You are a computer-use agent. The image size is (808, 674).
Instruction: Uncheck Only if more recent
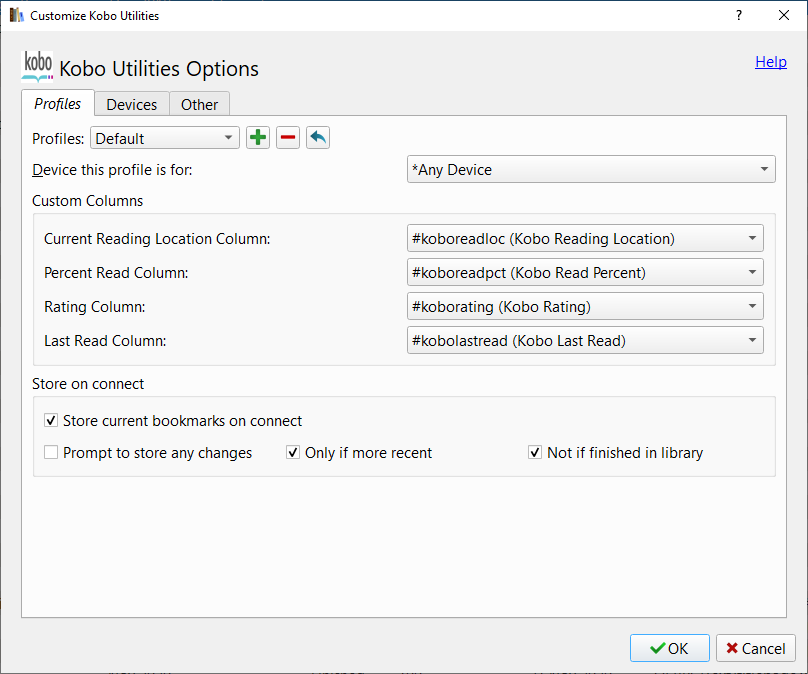point(293,453)
